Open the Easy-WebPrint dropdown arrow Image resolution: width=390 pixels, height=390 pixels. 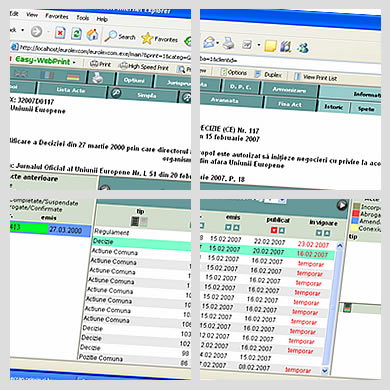click(74, 63)
